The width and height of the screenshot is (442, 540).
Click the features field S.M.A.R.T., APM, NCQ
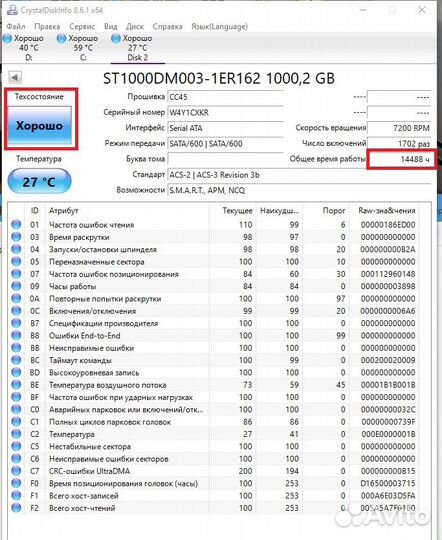pos(299,190)
